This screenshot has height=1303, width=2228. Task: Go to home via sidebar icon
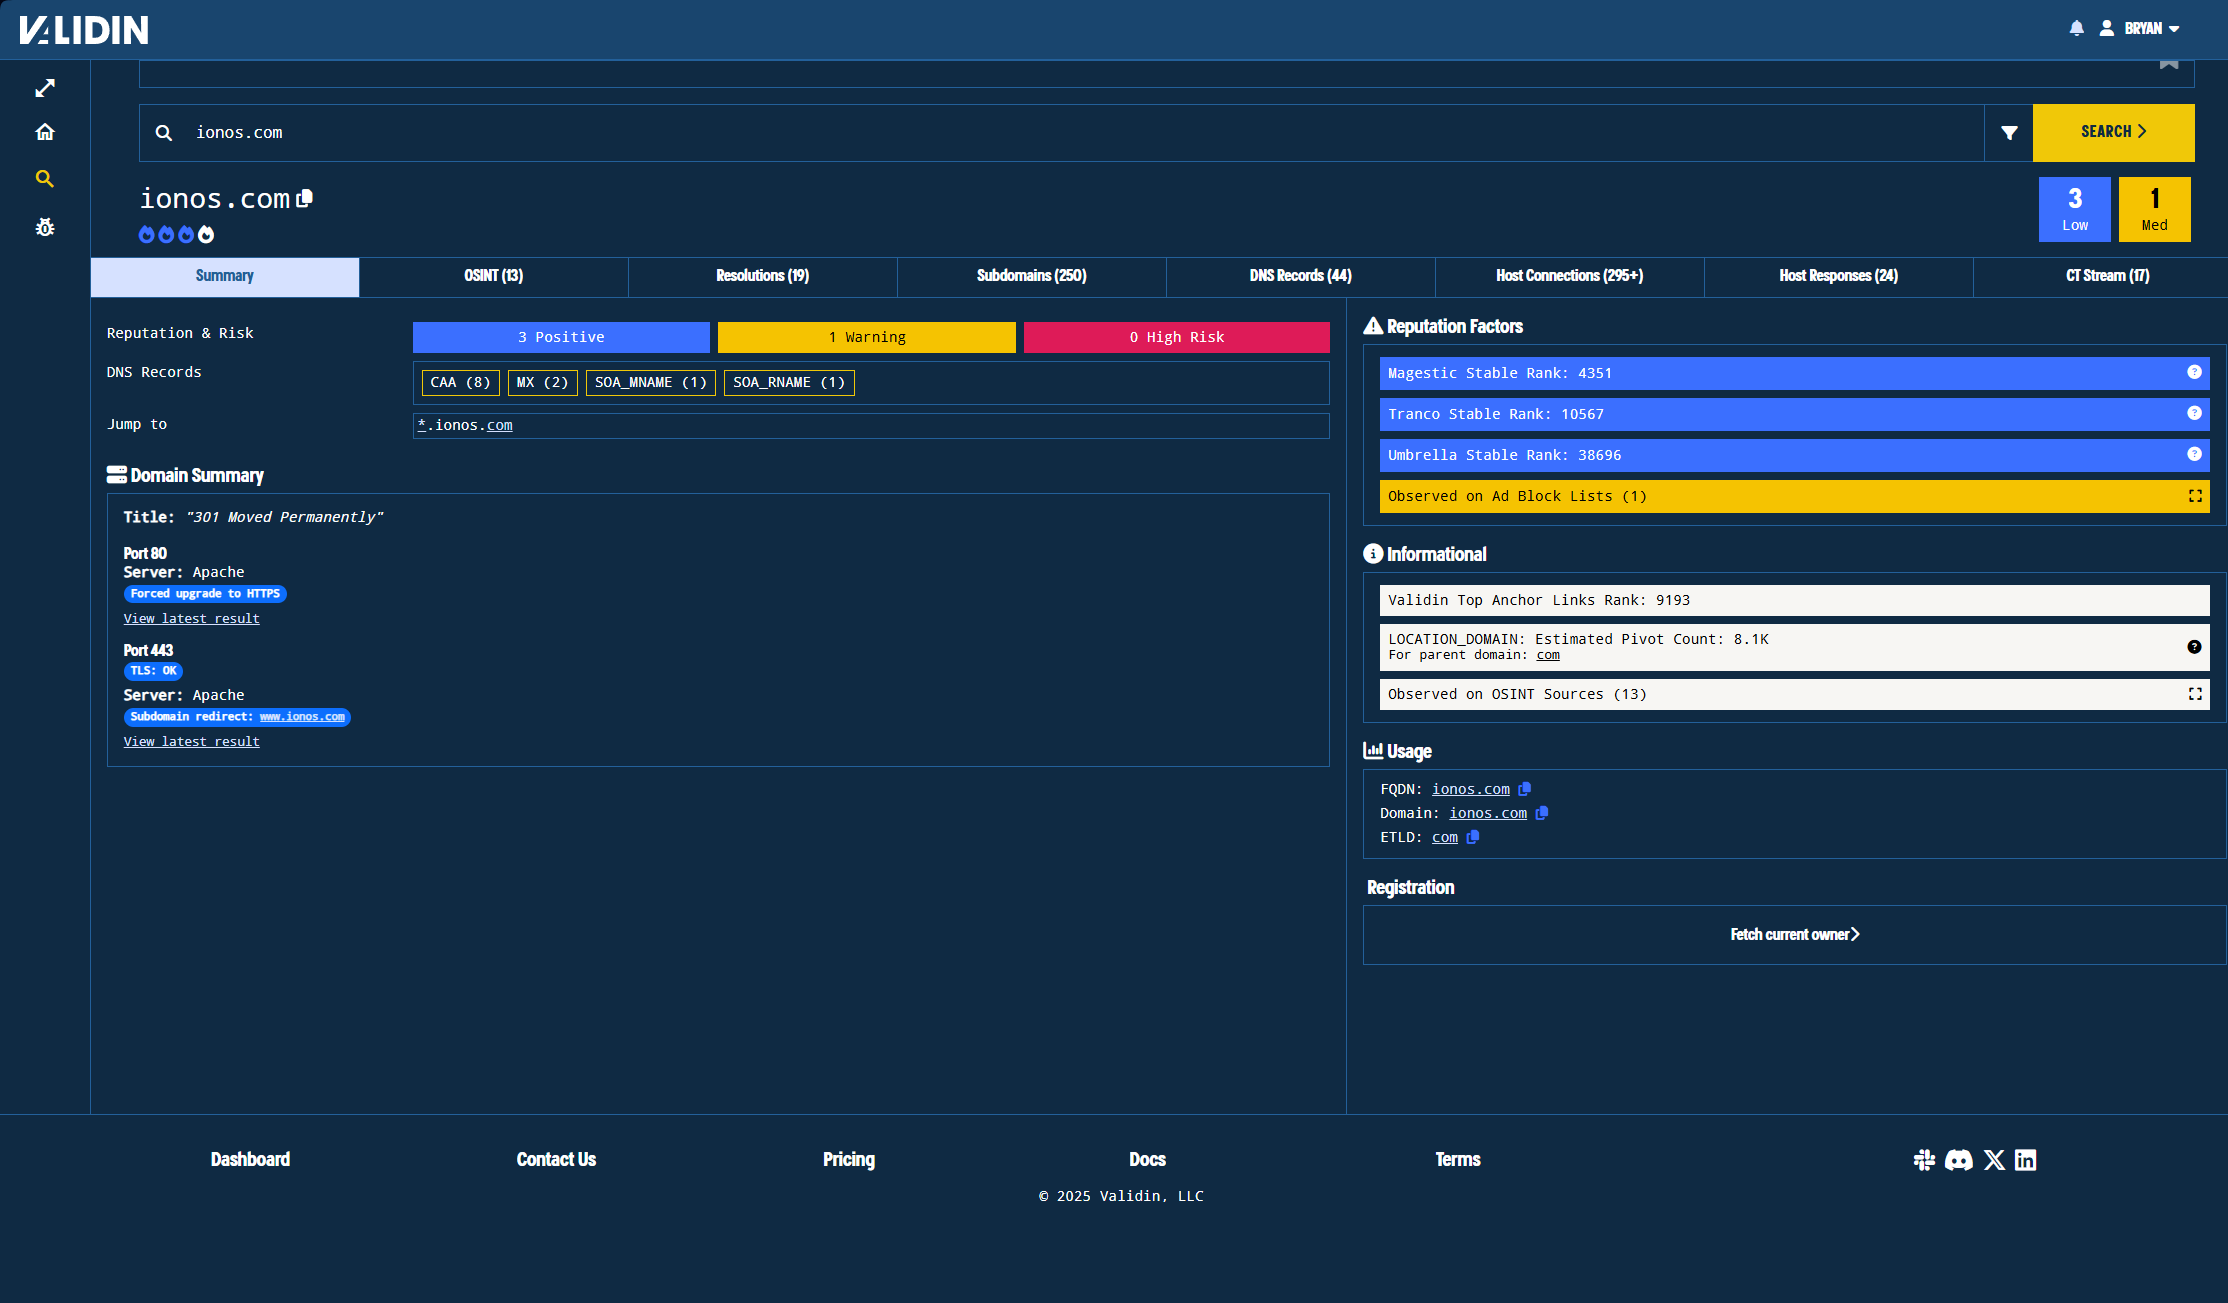click(x=45, y=132)
